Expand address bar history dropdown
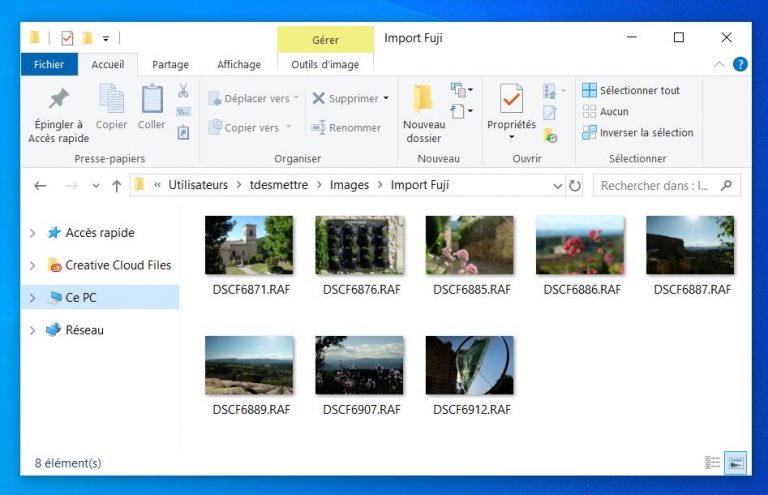Screen dimensions: 768x495 coord(557,186)
